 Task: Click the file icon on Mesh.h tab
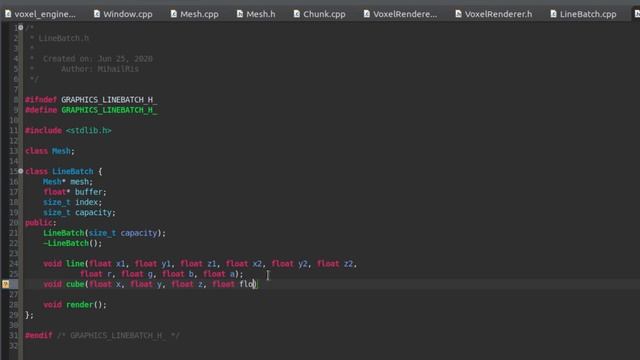point(240,14)
